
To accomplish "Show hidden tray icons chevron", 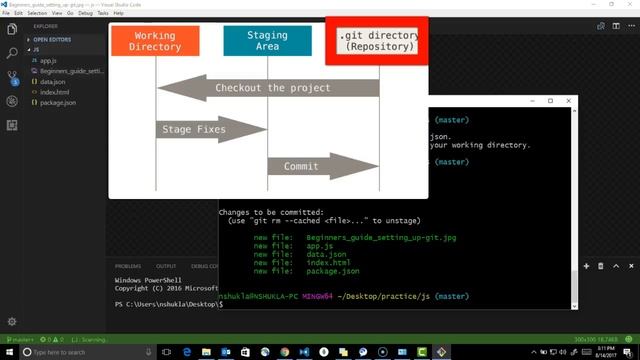I will [x=533, y=352].
